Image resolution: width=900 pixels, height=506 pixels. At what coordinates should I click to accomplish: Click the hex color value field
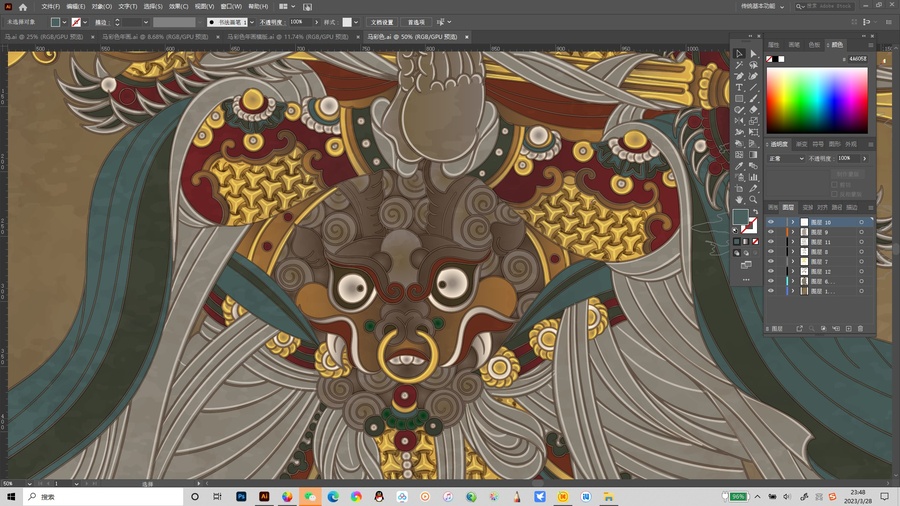pyautogui.click(x=858, y=59)
